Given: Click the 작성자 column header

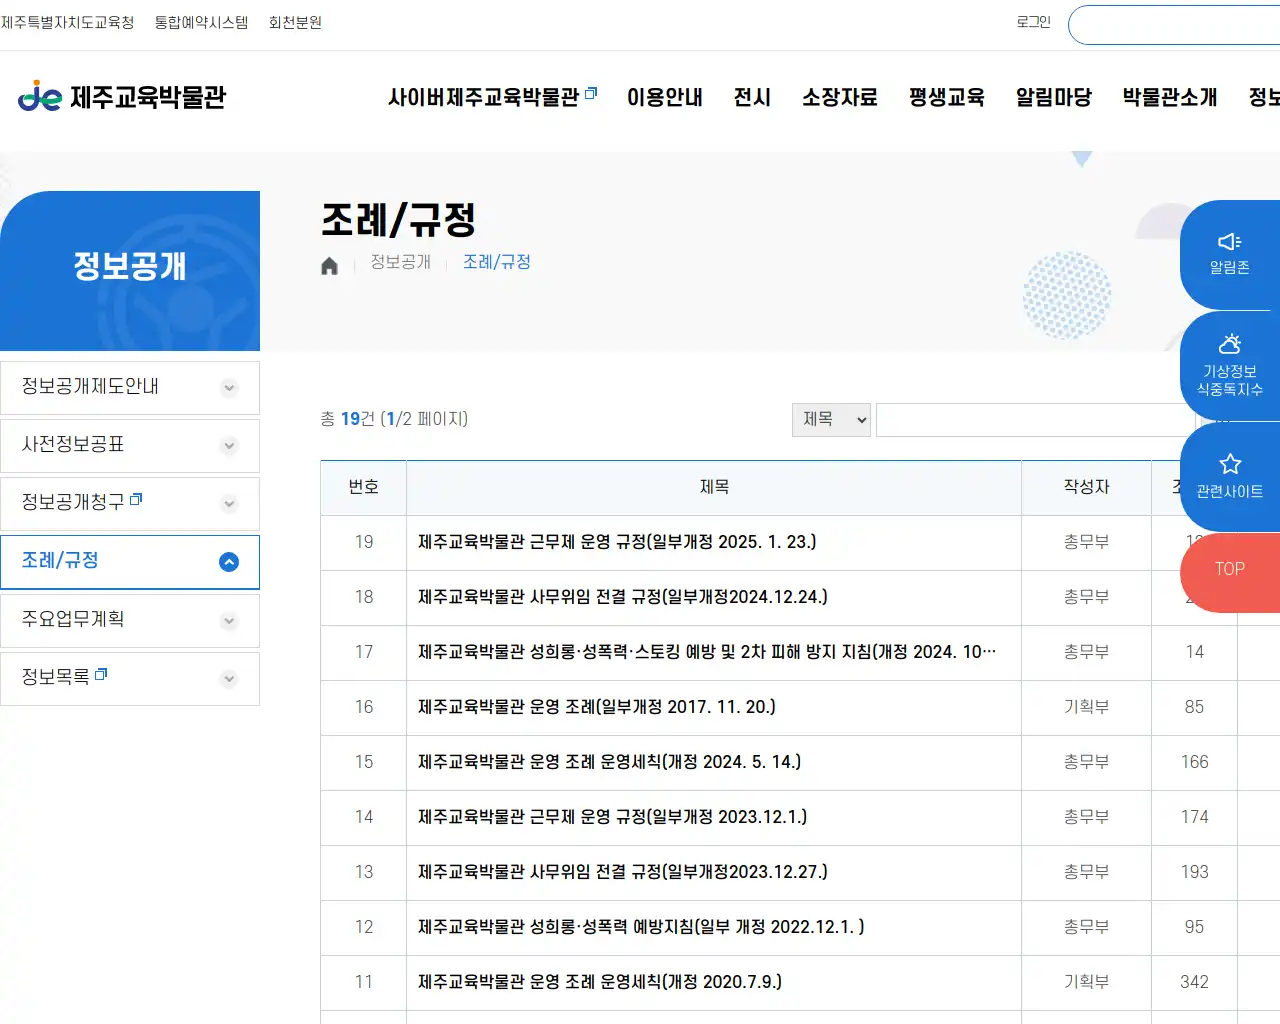Looking at the screenshot, I should coord(1087,487).
